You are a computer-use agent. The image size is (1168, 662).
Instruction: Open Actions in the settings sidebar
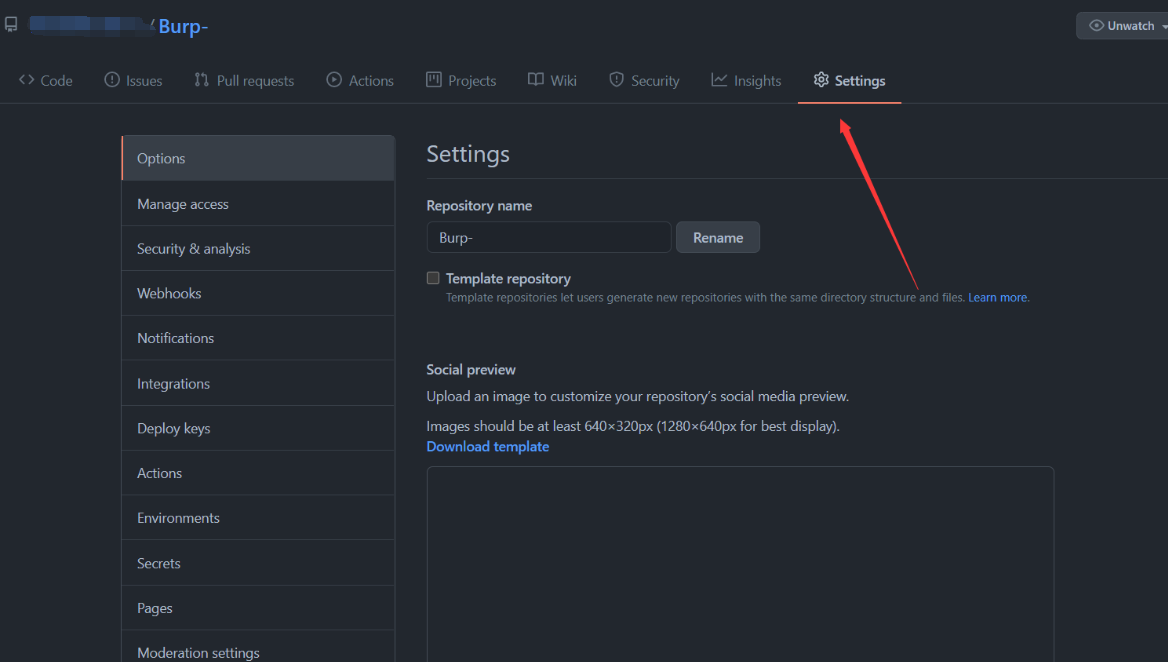pyautogui.click(x=258, y=473)
